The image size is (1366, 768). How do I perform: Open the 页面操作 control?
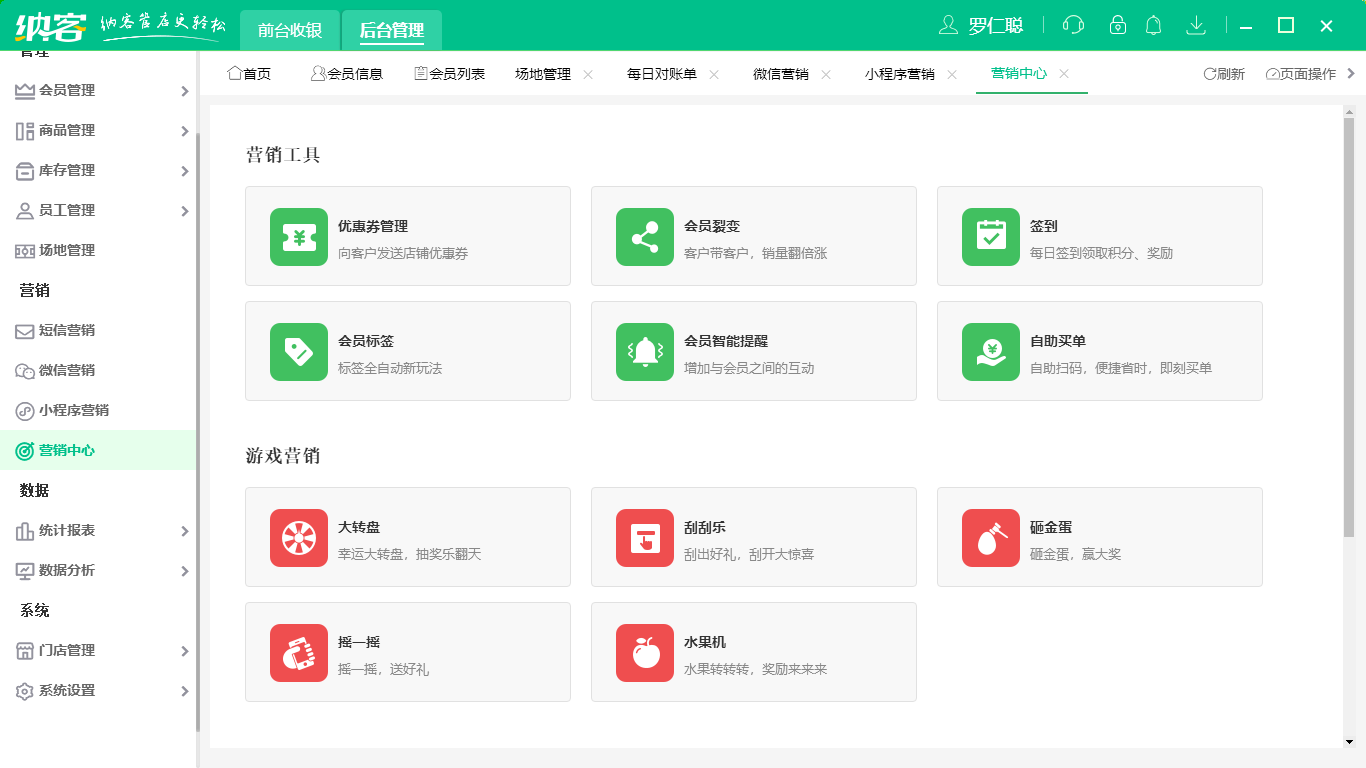click(x=1303, y=73)
